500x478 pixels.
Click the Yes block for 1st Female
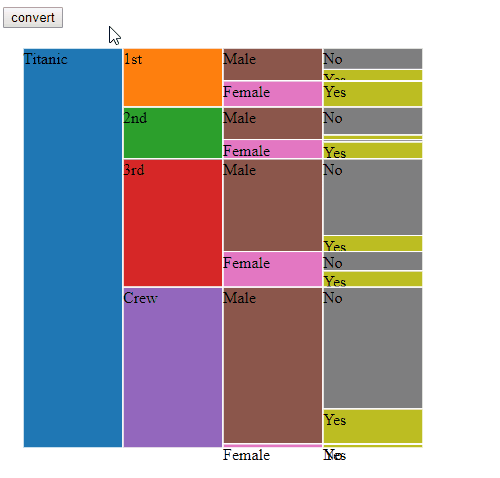pos(373,94)
